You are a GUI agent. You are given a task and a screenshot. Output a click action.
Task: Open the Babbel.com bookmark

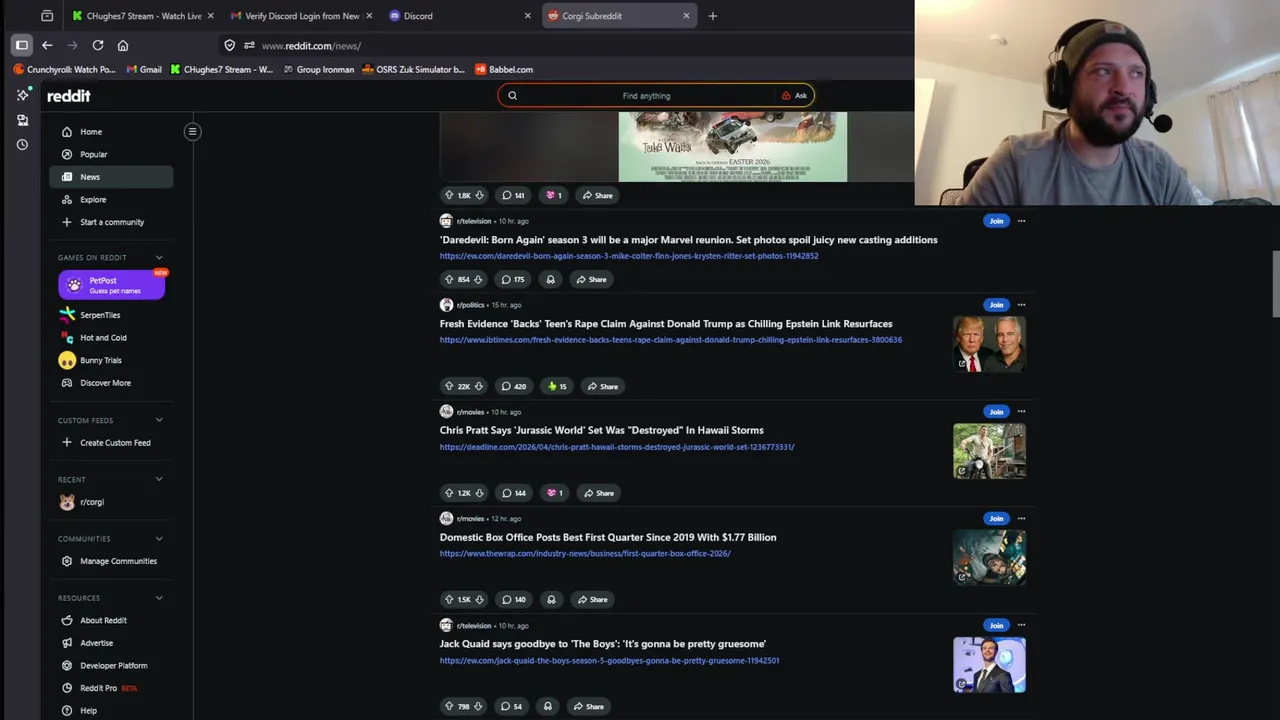pos(504,70)
